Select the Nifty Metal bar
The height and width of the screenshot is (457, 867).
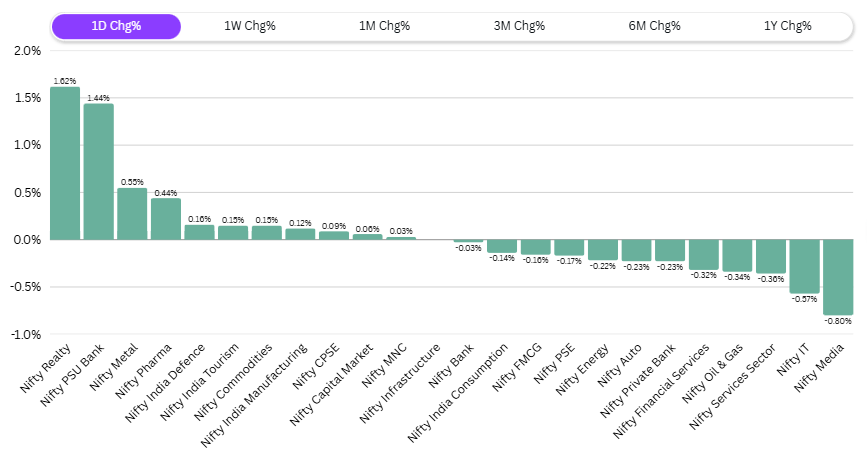(132, 214)
